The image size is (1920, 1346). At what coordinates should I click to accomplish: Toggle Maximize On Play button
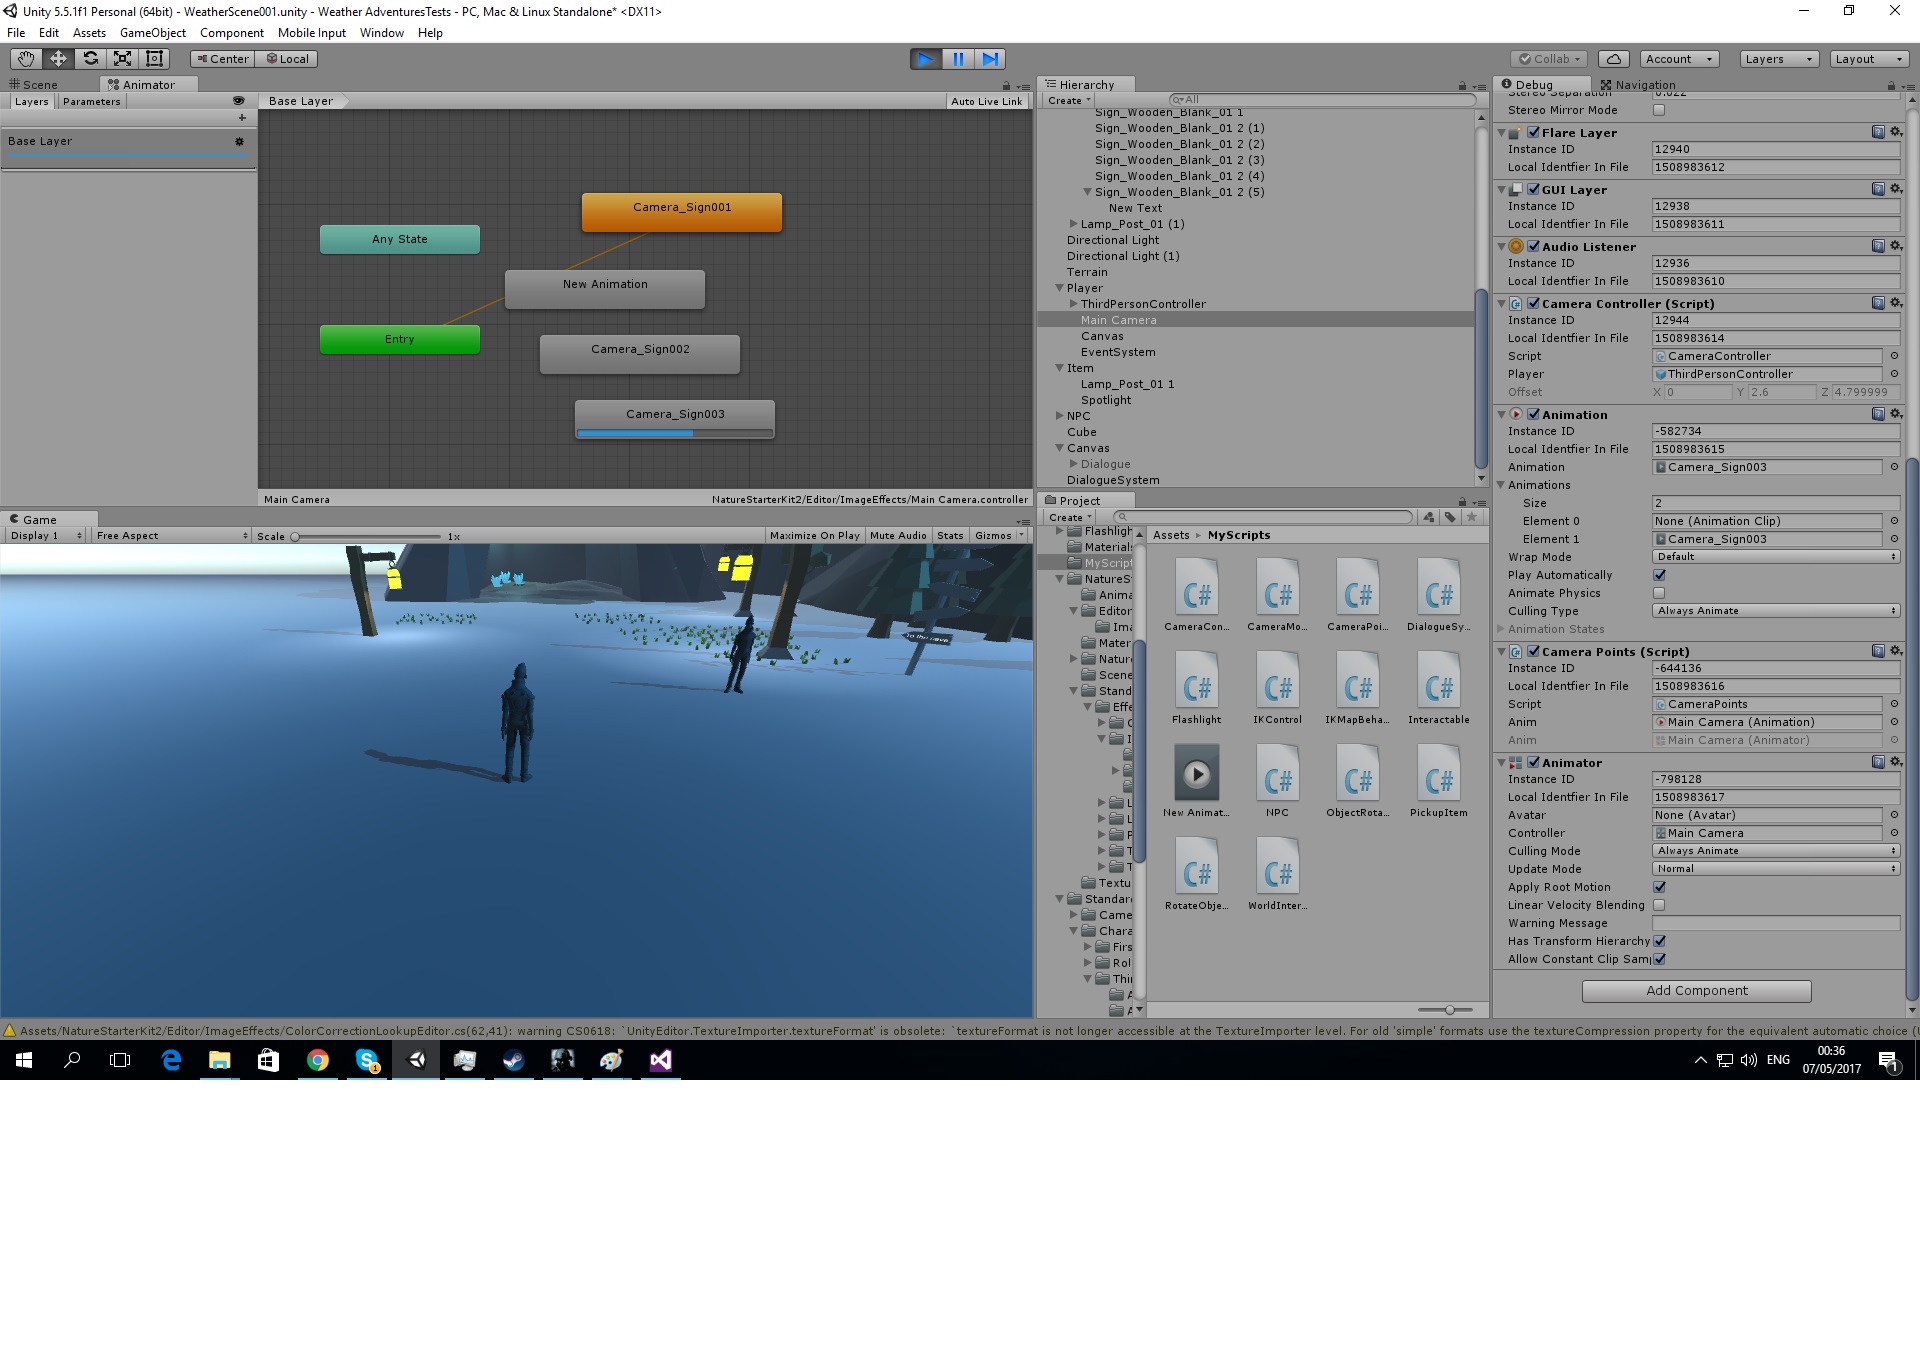tap(814, 536)
